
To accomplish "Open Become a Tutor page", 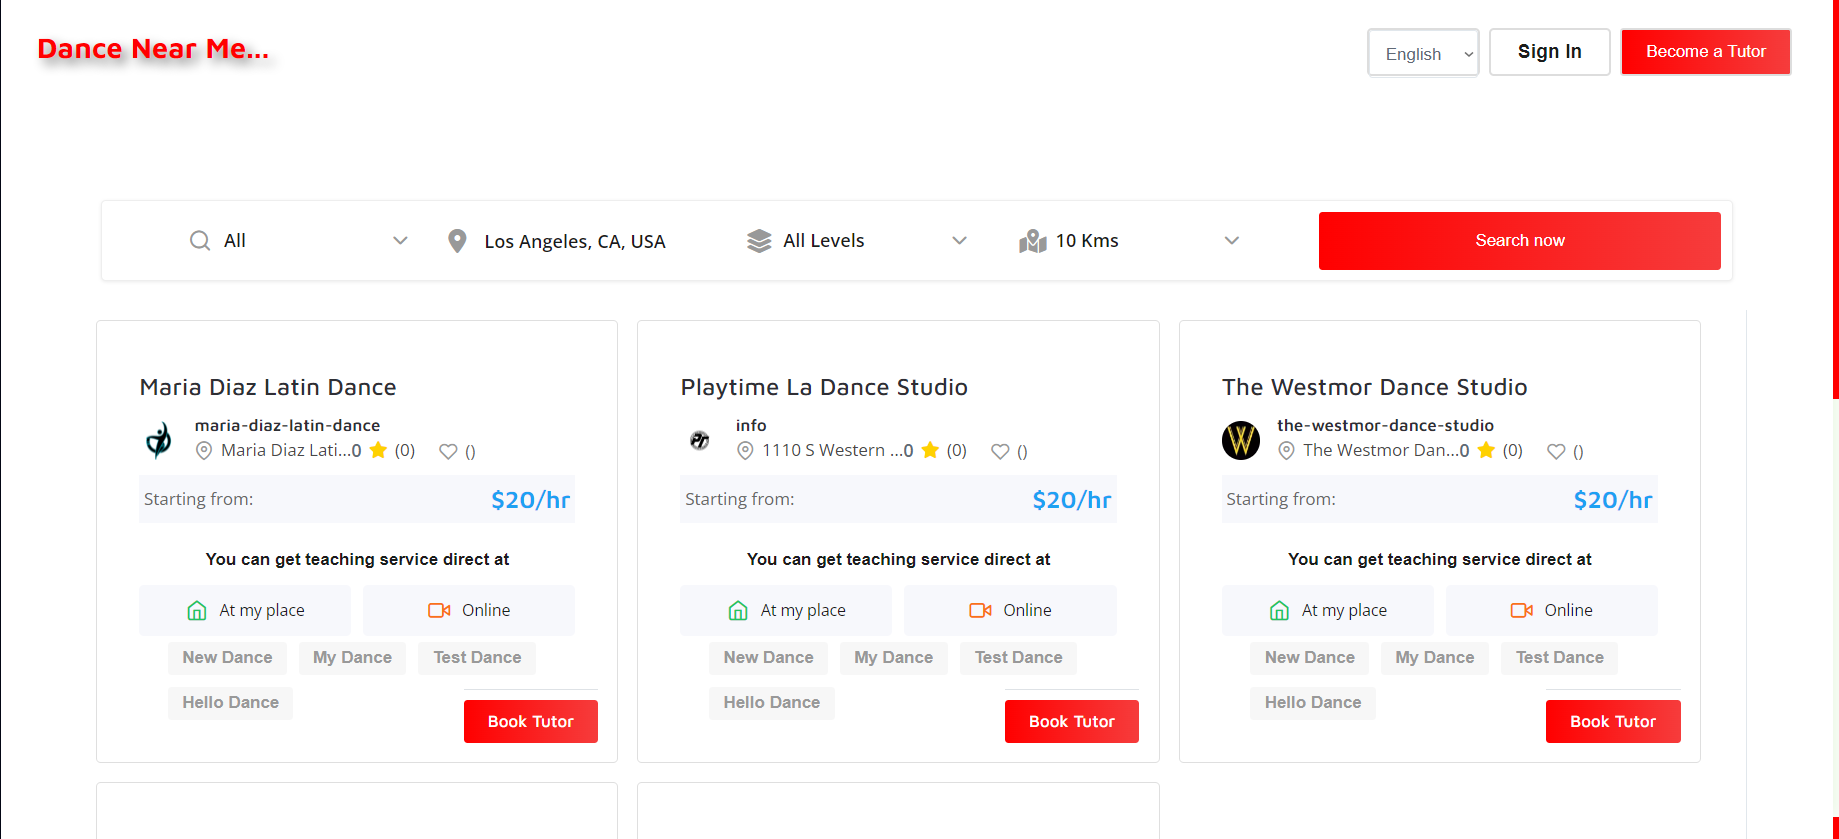I will tap(1705, 52).
